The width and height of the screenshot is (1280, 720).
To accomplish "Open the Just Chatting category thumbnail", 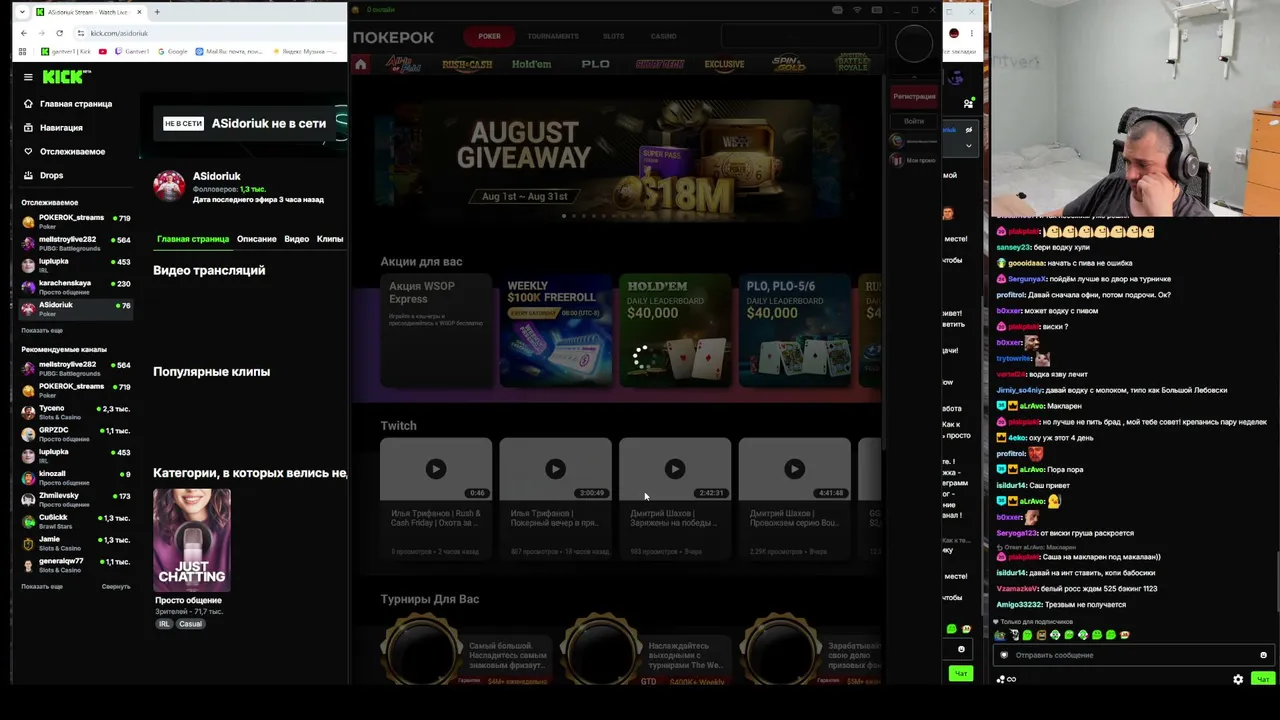I will (x=192, y=541).
